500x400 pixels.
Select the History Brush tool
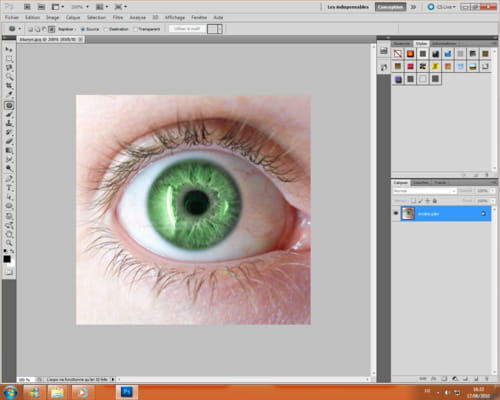(9, 133)
